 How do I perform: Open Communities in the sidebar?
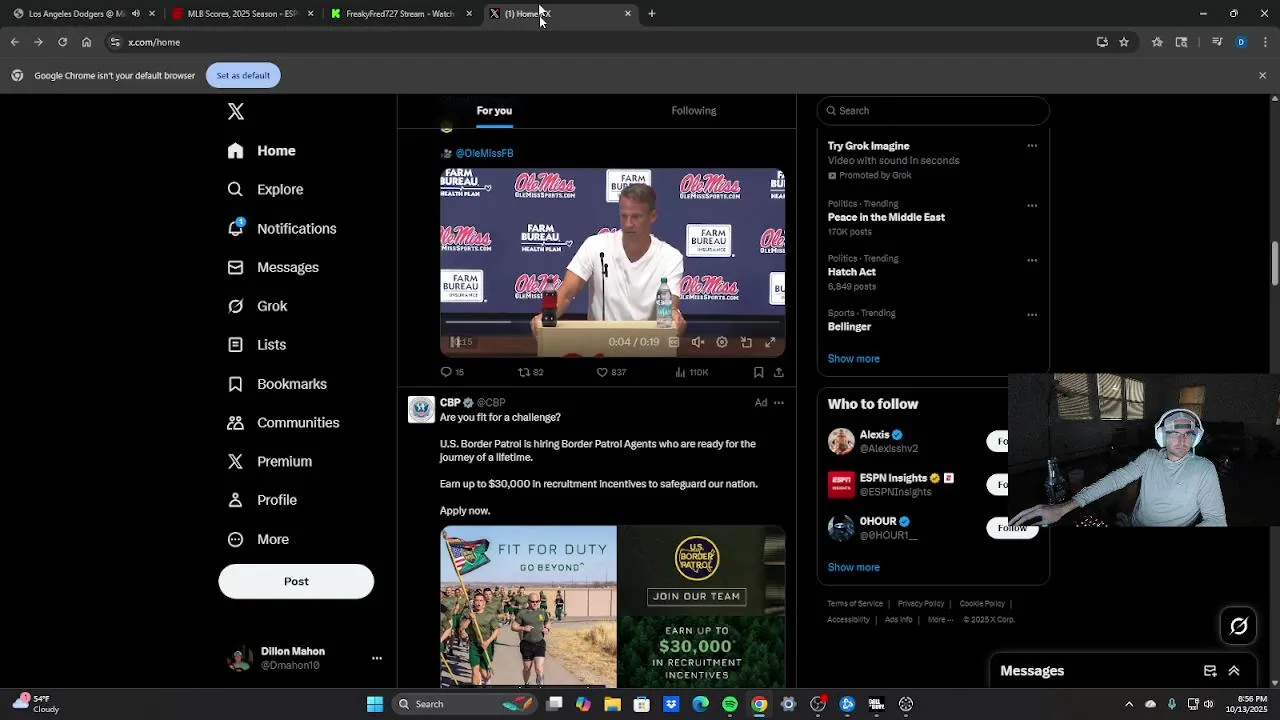[283, 423]
